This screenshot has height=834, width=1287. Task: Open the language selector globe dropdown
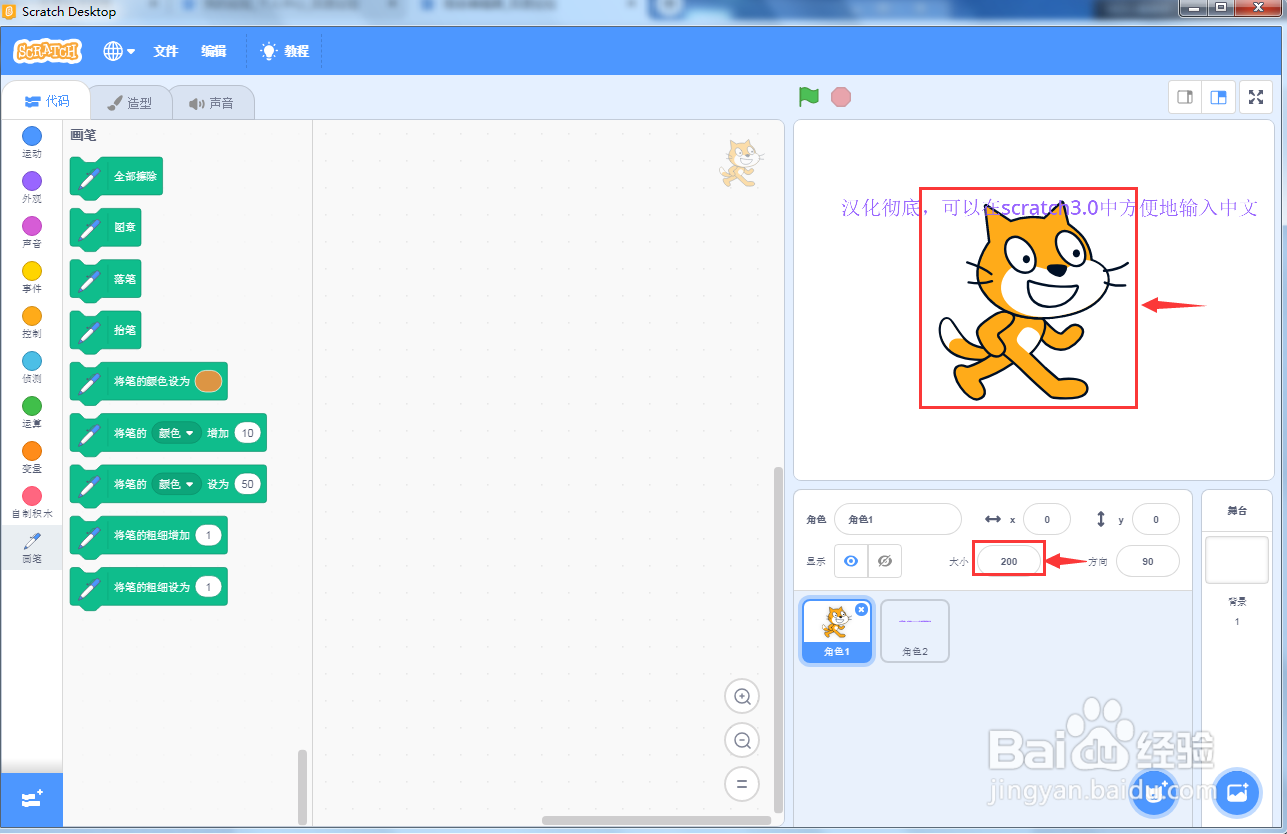click(118, 51)
